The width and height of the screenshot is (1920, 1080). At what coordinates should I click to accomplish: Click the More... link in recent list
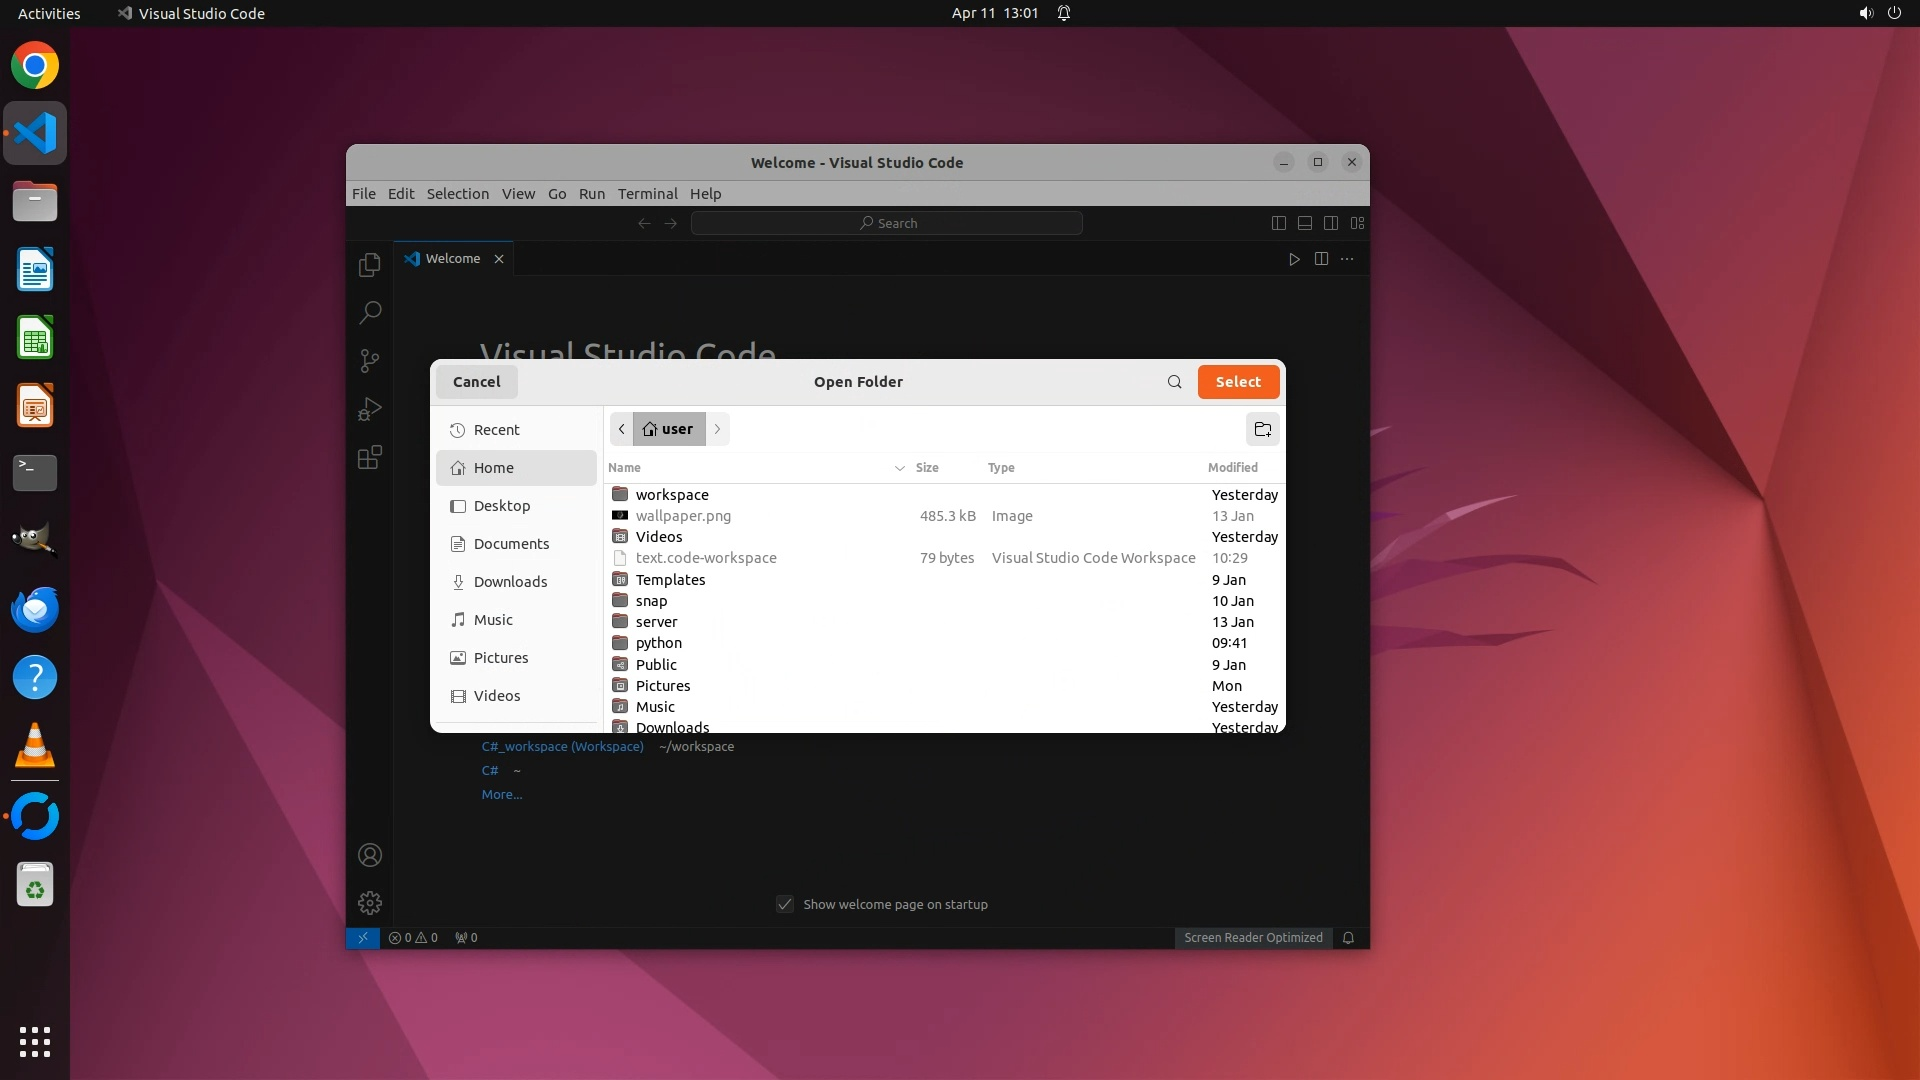coord(501,795)
